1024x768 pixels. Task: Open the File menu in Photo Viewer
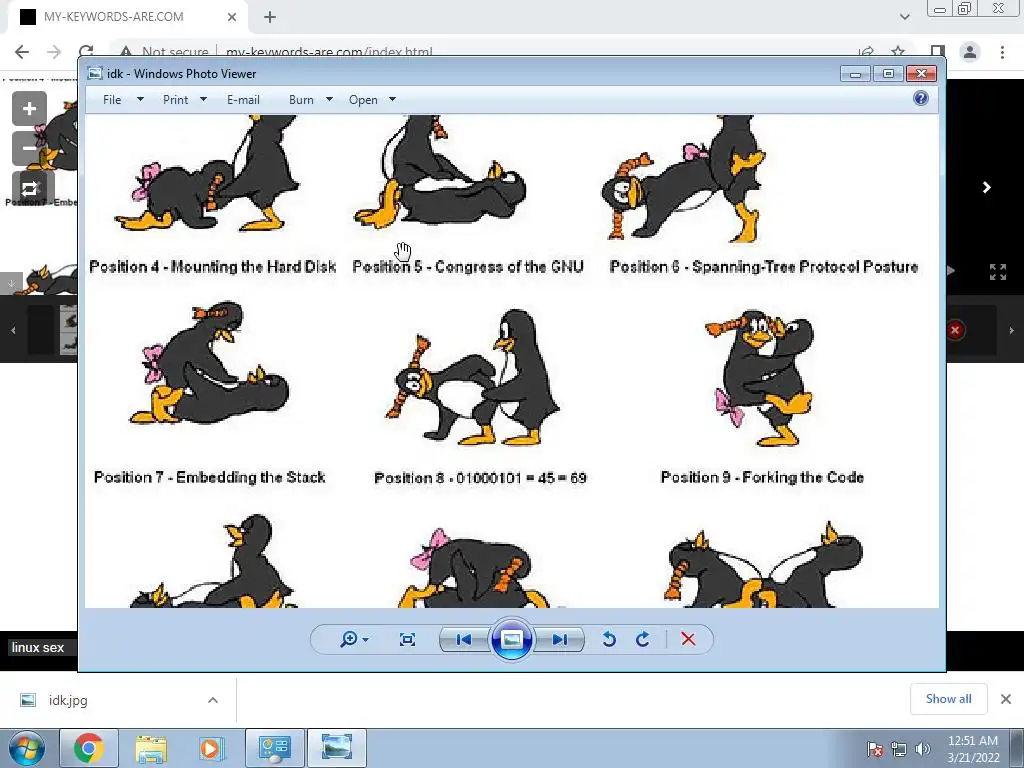[x=112, y=100]
